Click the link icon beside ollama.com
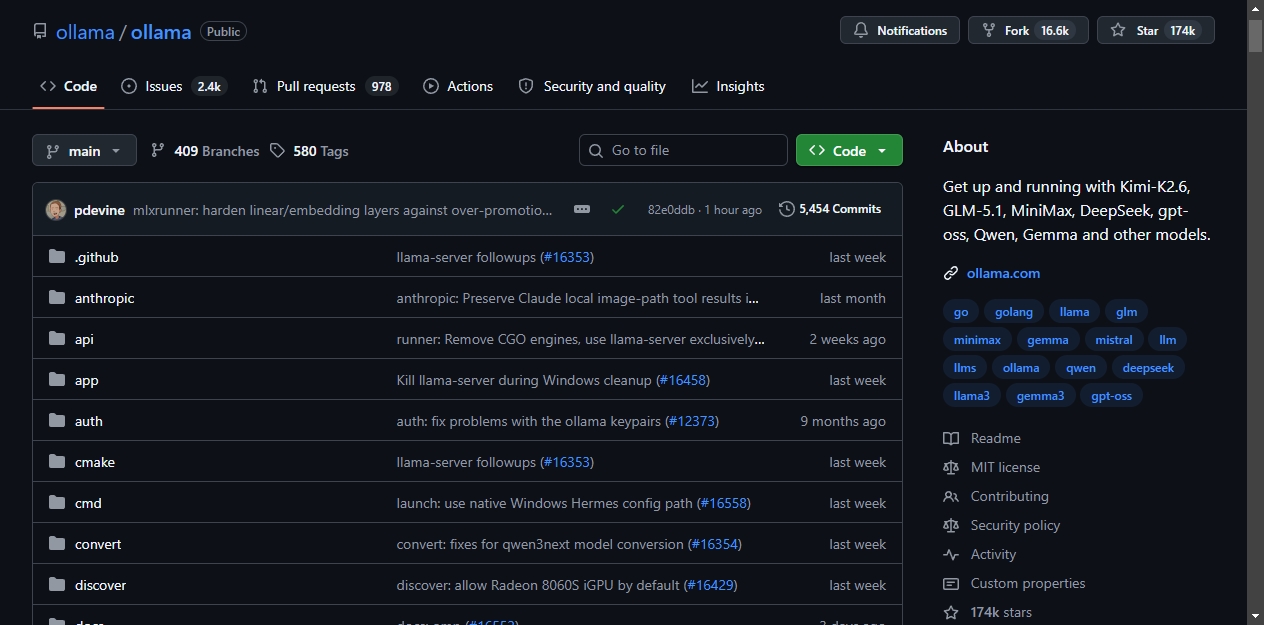 [951, 273]
